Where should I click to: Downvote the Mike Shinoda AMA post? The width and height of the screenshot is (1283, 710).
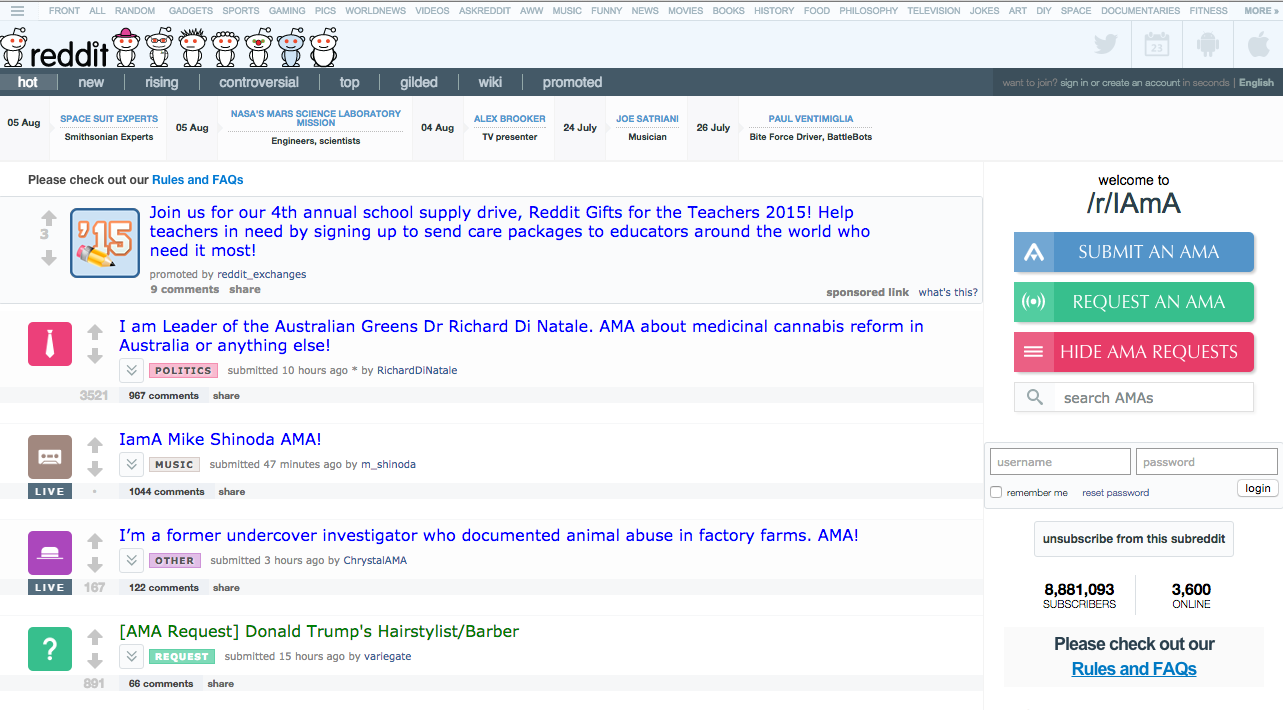point(94,470)
